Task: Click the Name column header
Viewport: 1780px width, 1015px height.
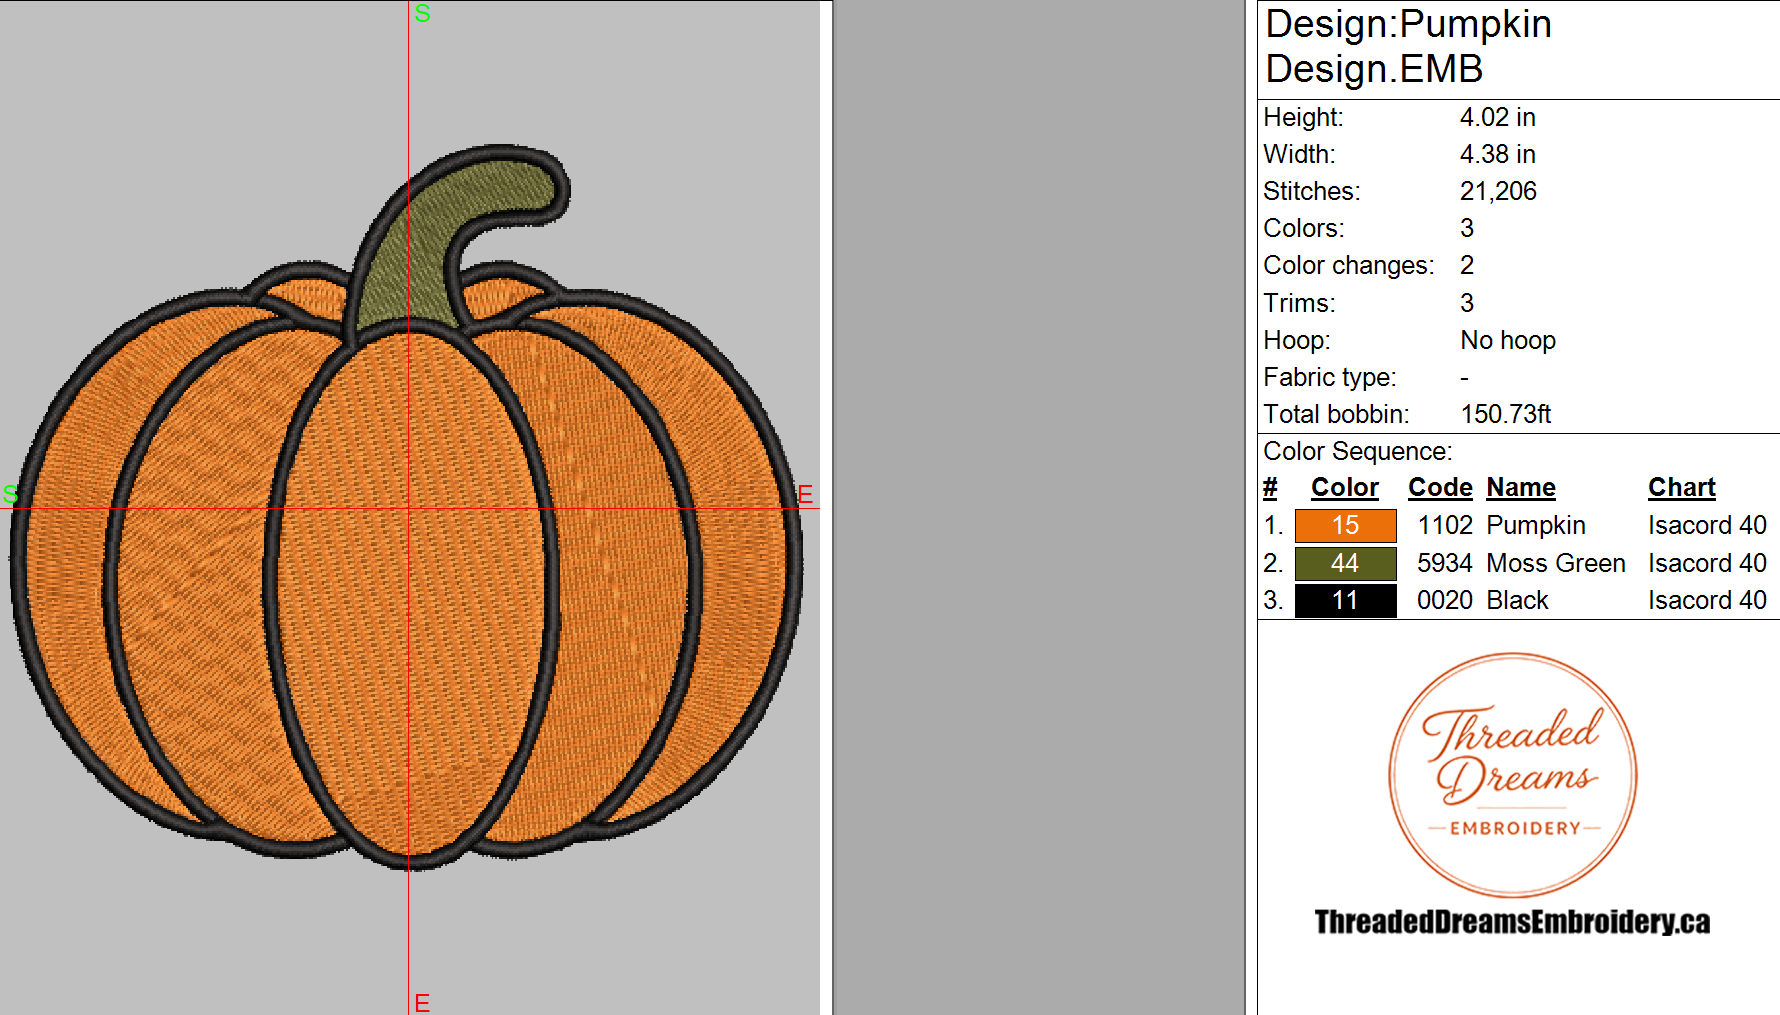Action: point(1521,487)
